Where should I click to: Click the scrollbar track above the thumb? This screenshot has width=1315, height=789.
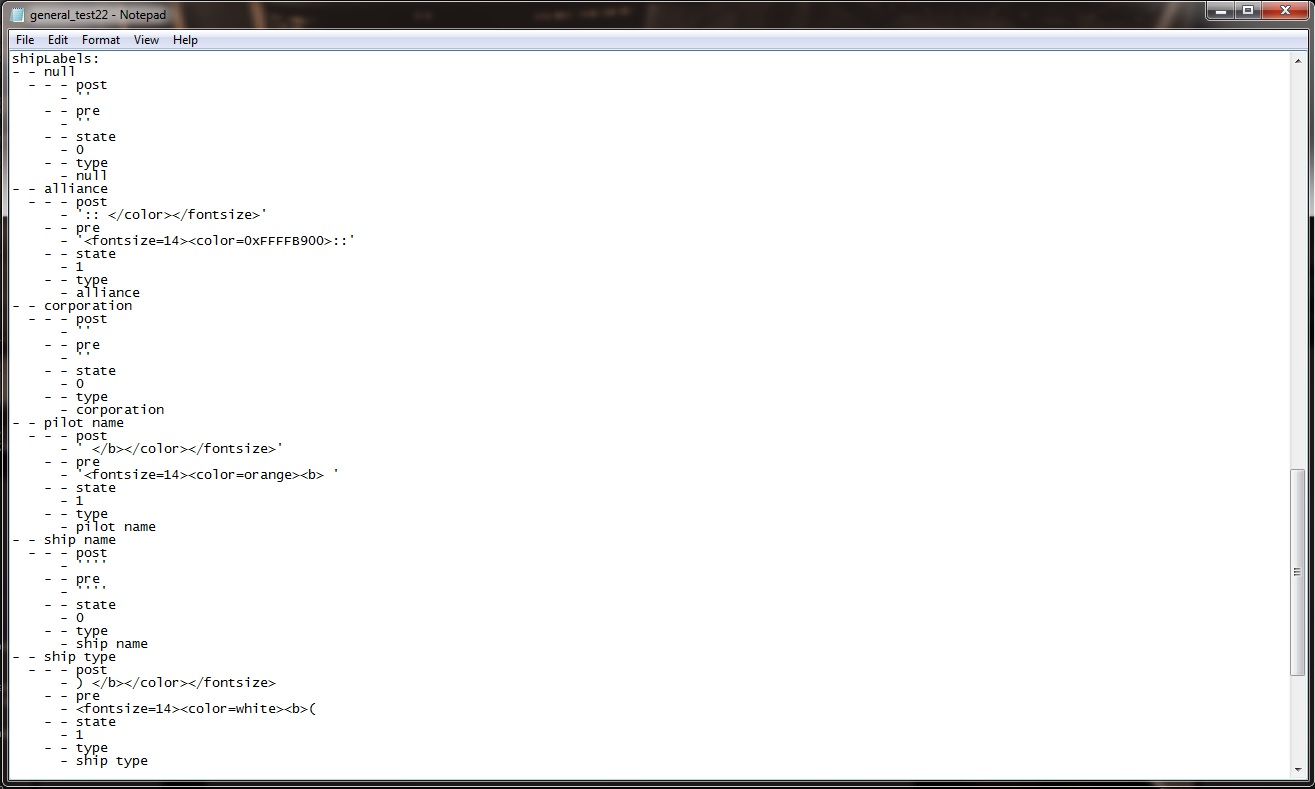pos(1297,268)
